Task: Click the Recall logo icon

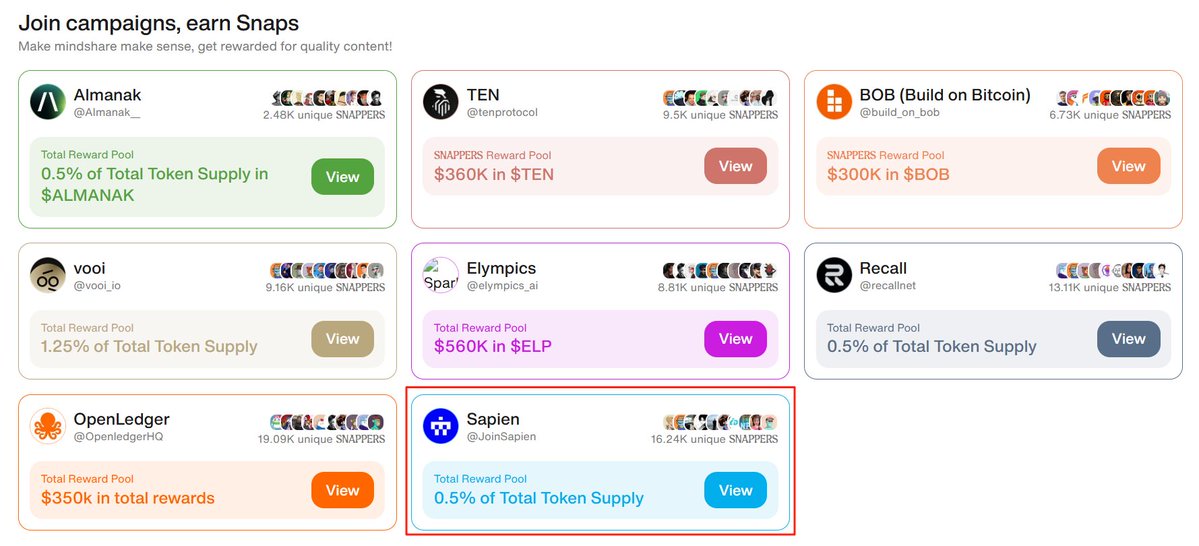Action: tap(834, 275)
